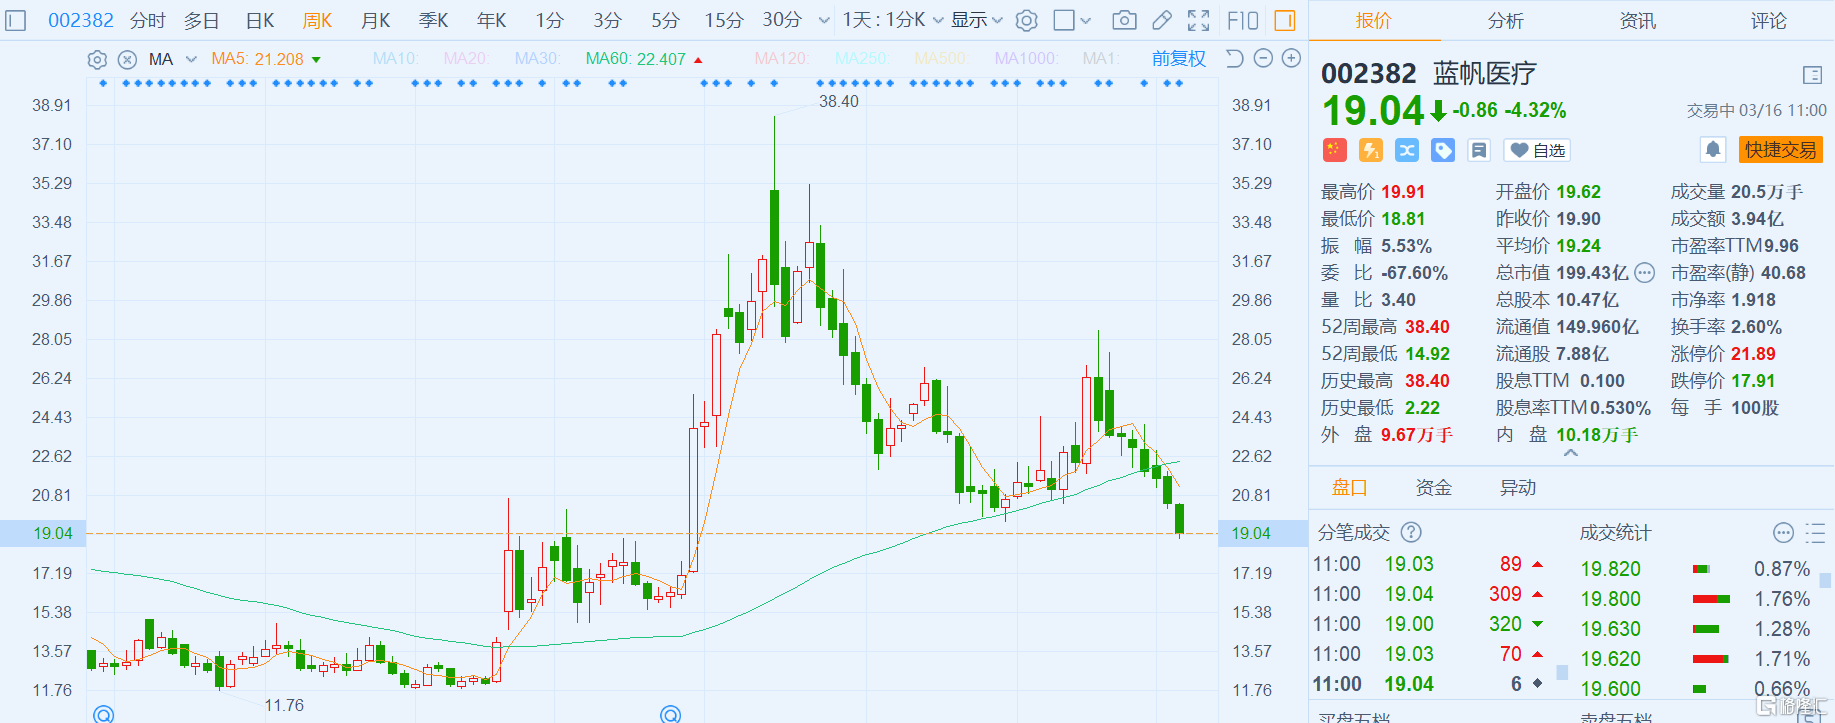The image size is (1835, 723).
Task: Remove MA indicator with circled X
Action: (127, 60)
